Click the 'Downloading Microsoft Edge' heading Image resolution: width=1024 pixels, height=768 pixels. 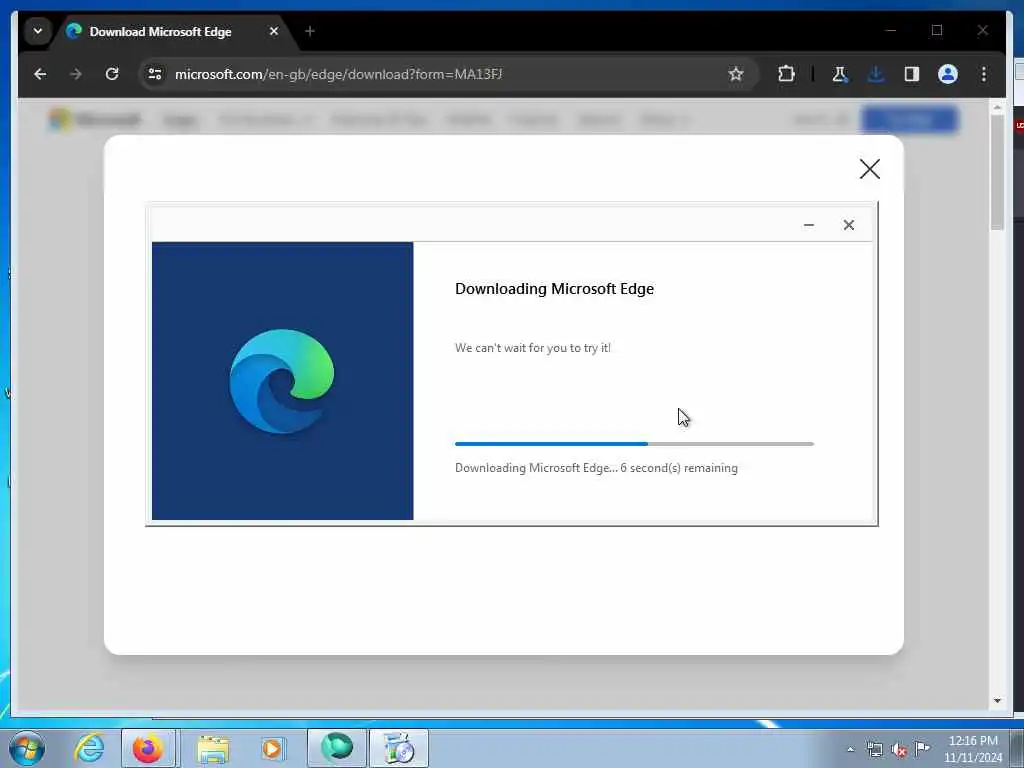click(x=554, y=289)
